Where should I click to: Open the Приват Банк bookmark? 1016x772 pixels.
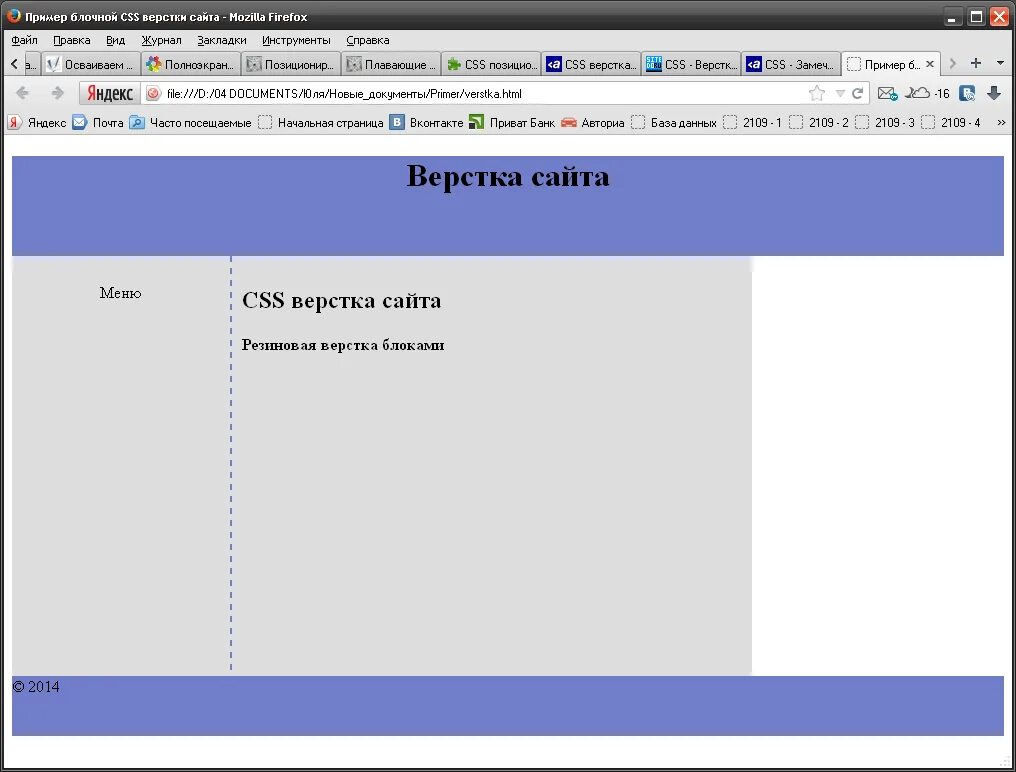pos(512,123)
